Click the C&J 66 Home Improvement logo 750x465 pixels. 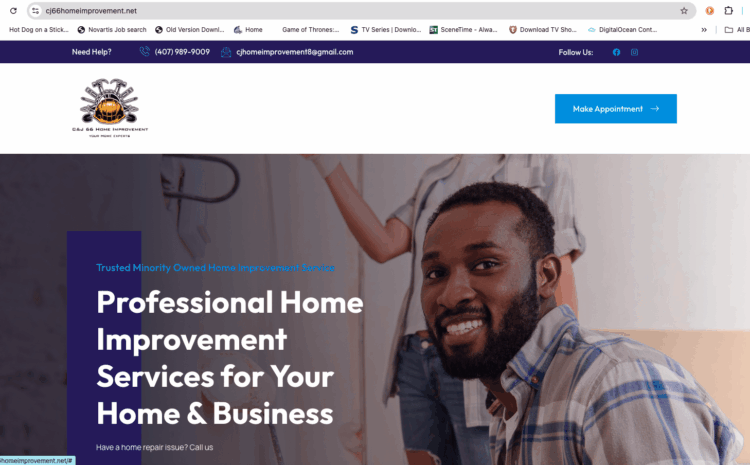point(110,108)
